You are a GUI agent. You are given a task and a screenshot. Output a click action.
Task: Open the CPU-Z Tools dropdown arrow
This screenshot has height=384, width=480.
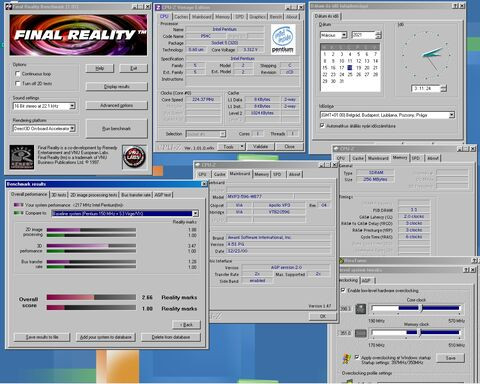click(242, 146)
